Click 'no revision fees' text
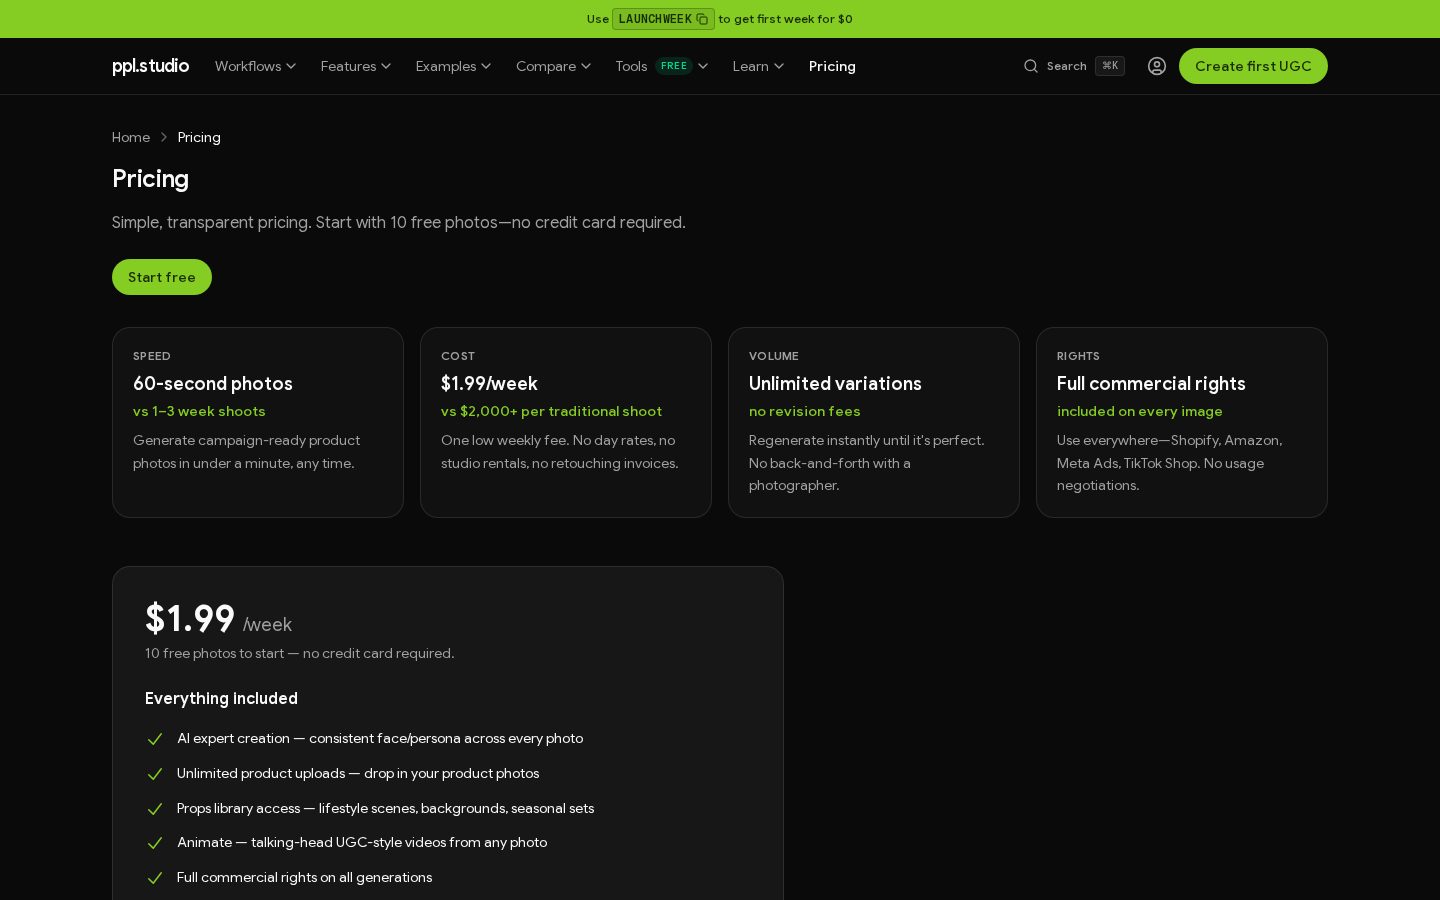1440x900 pixels. [x=805, y=411]
